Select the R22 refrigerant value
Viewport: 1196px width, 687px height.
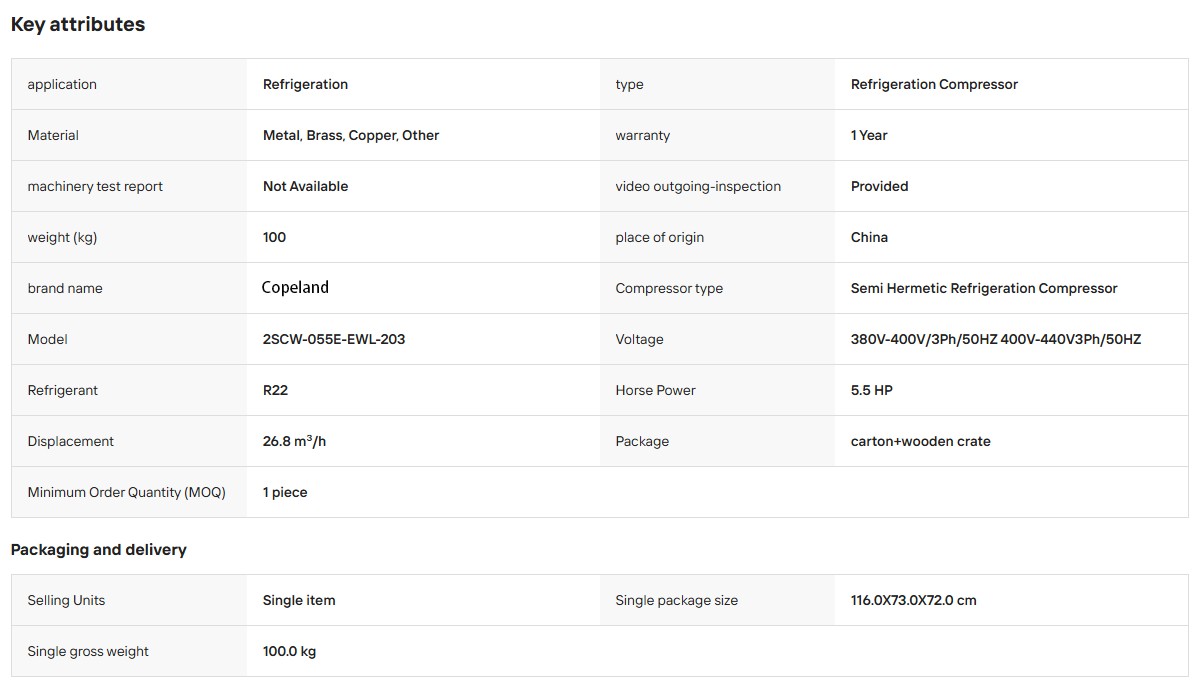(275, 390)
